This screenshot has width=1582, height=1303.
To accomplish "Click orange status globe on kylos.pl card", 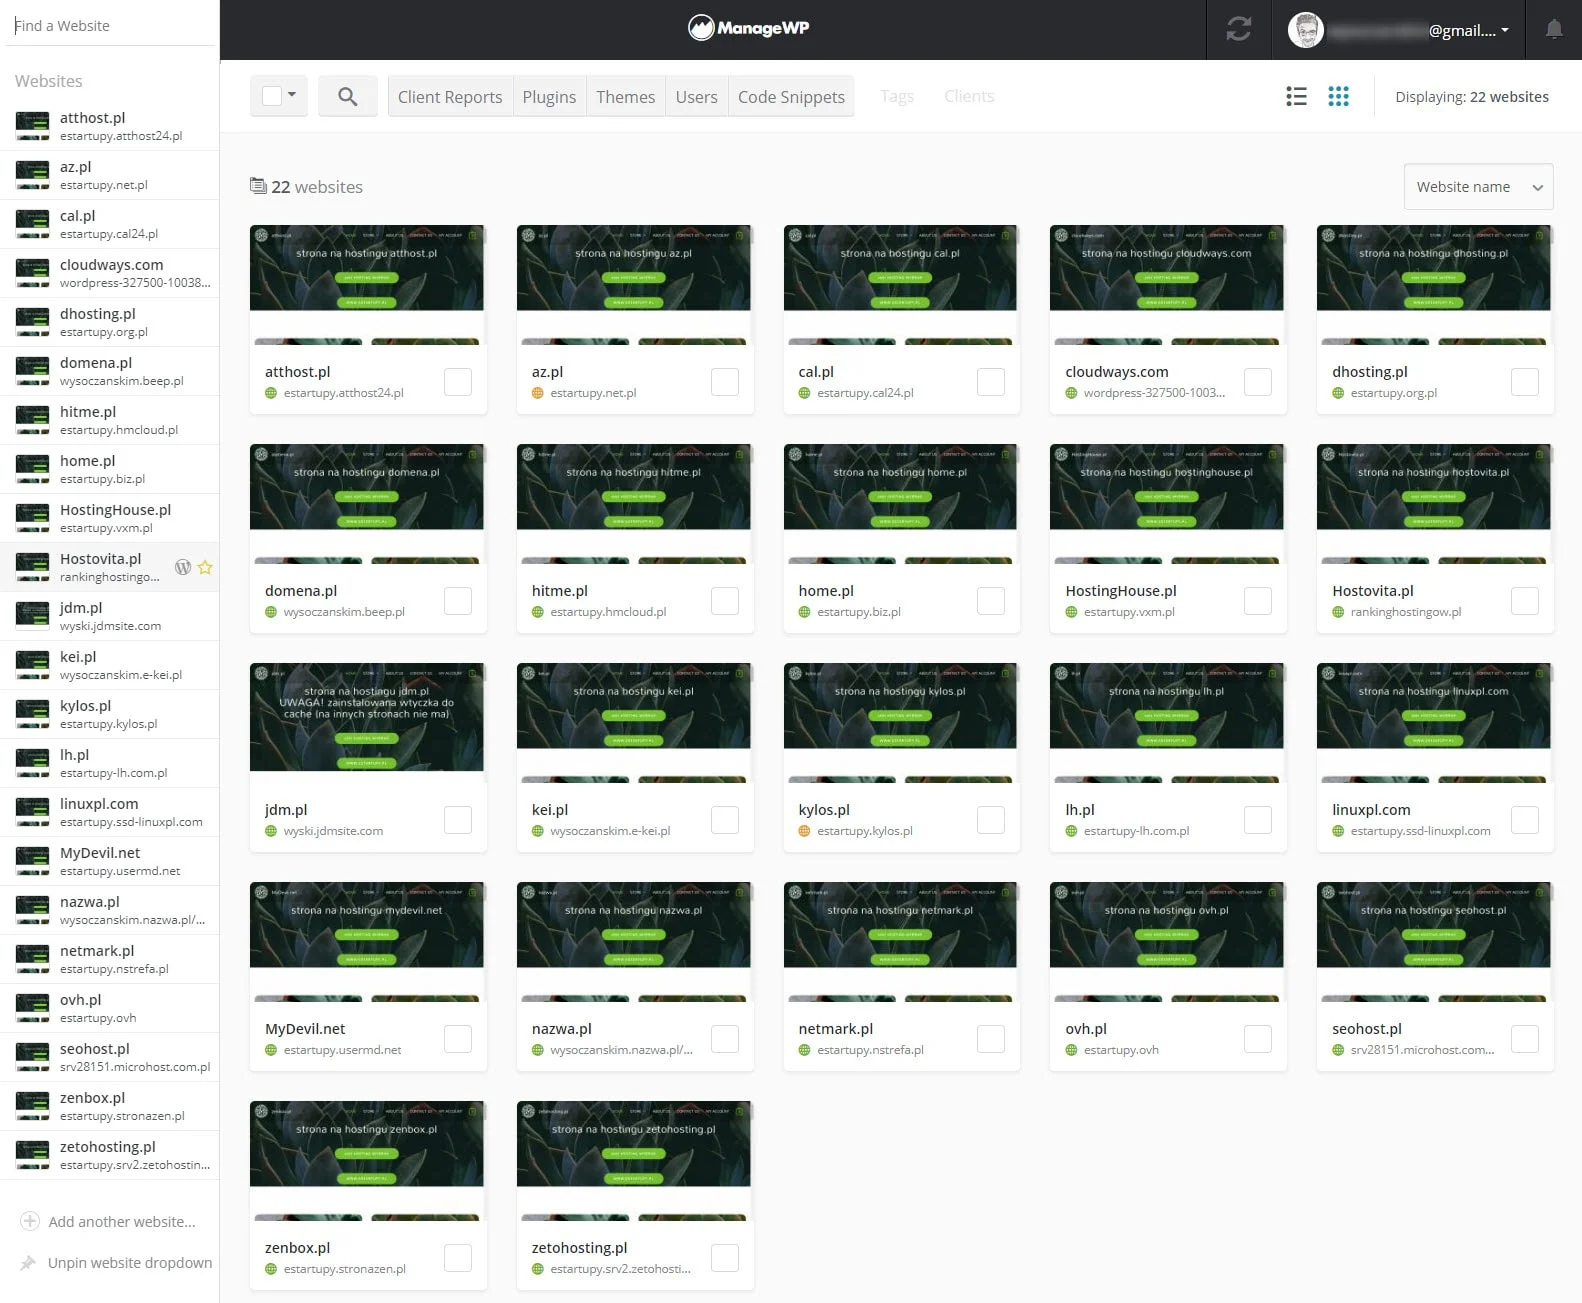I will 805,831.
